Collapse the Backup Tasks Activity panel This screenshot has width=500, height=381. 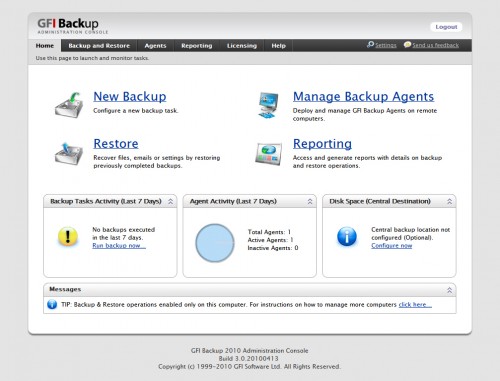coord(170,201)
